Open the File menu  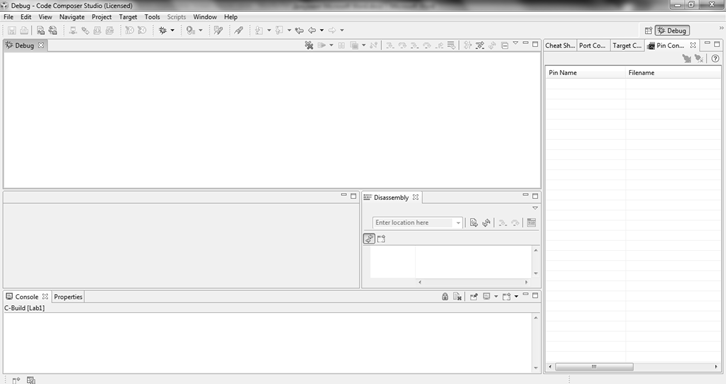click(8, 17)
